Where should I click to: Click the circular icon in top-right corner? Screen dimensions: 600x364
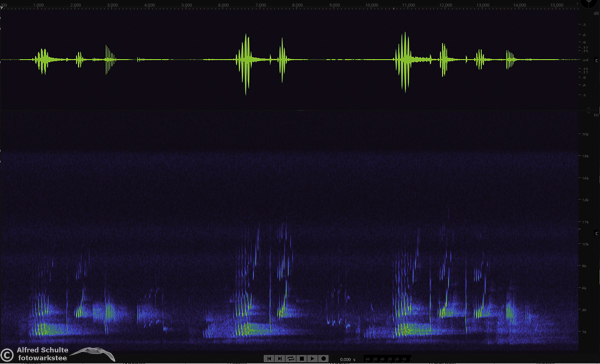click(x=589, y=2)
